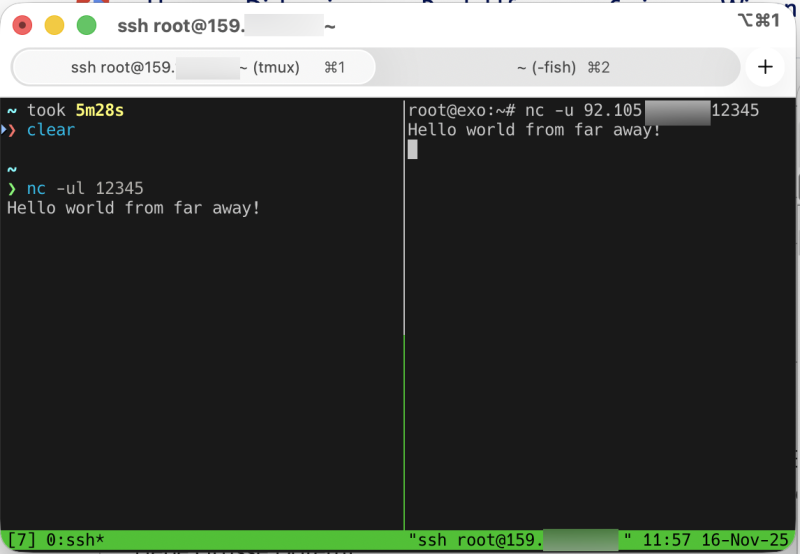Image resolution: width=800 pixels, height=554 pixels.
Task: Switch to the ~ (-fish) tab
Action: click(562, 68)
